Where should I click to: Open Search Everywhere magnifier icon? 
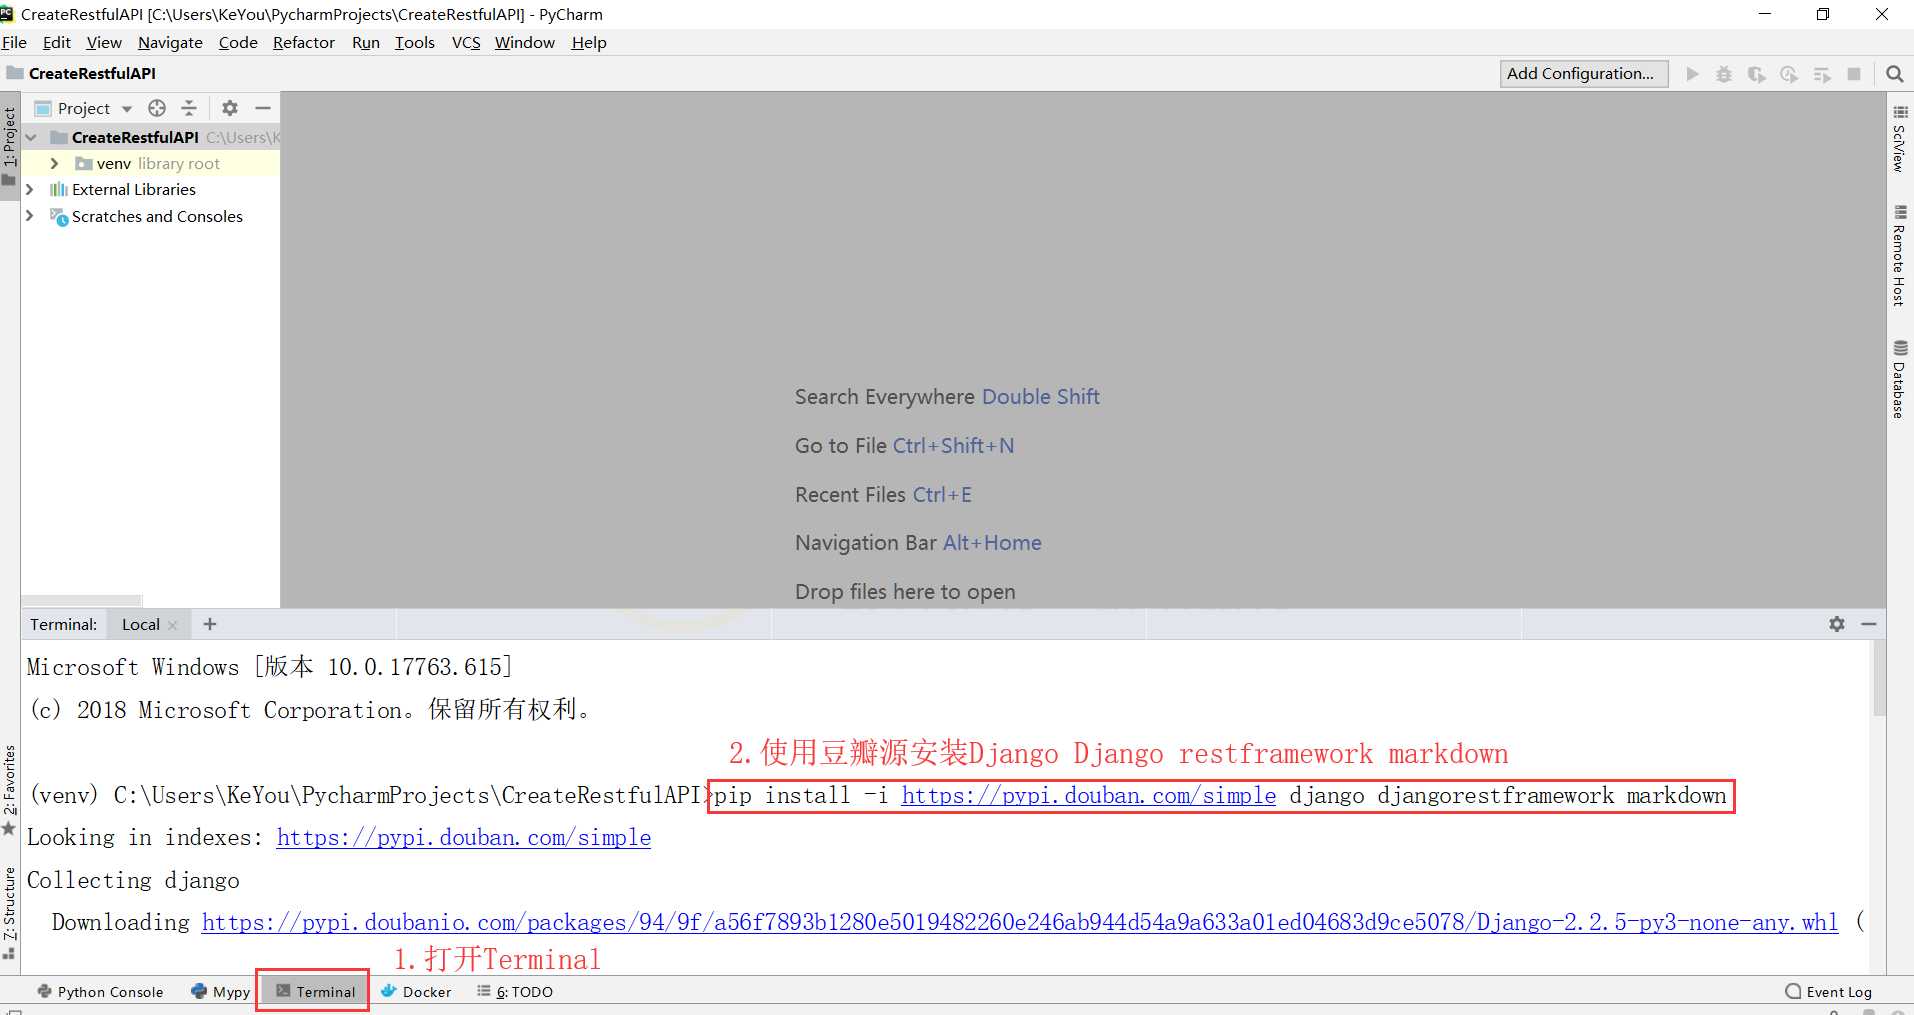pyautogui.click(x=1894, y=74)
